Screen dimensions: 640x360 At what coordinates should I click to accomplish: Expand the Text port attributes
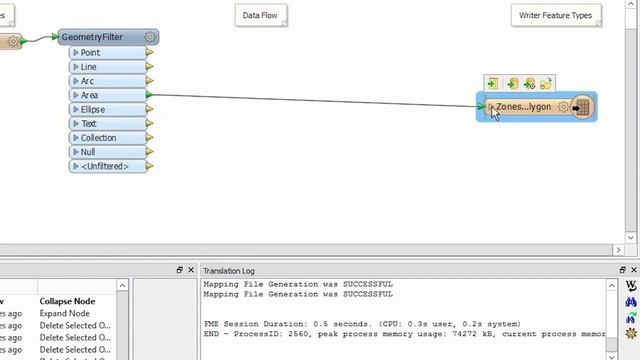click(76, 123)
